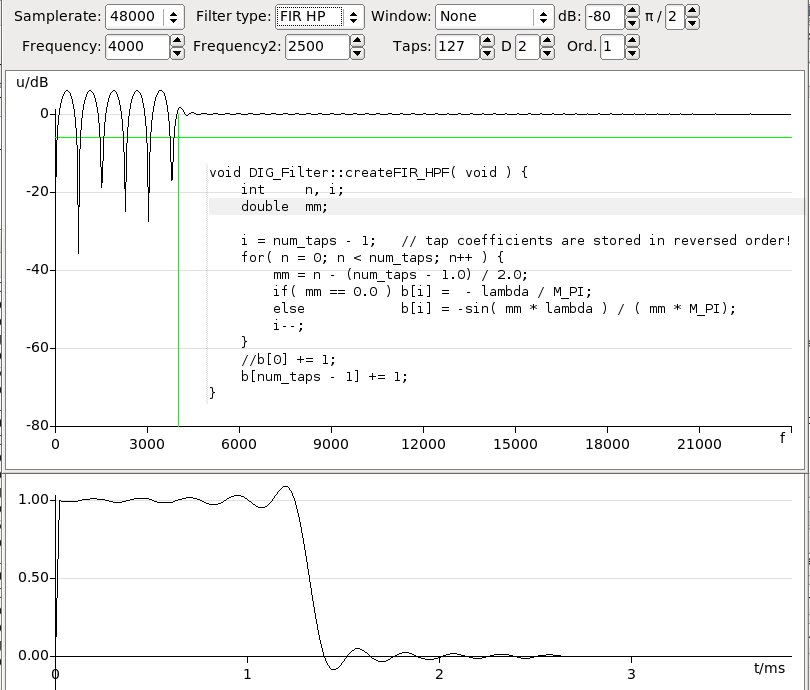Click the u/dB axis label
Screen dimensions: 810x690
pos(32,82)
